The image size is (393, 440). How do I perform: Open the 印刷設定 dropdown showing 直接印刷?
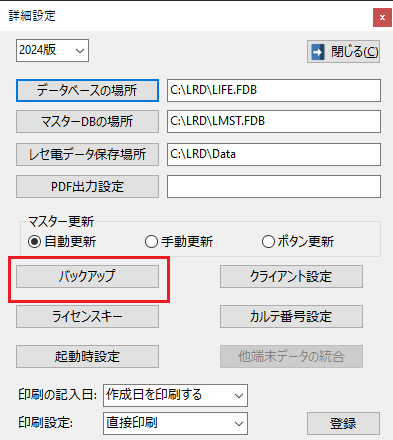click(x=175, y=423)
